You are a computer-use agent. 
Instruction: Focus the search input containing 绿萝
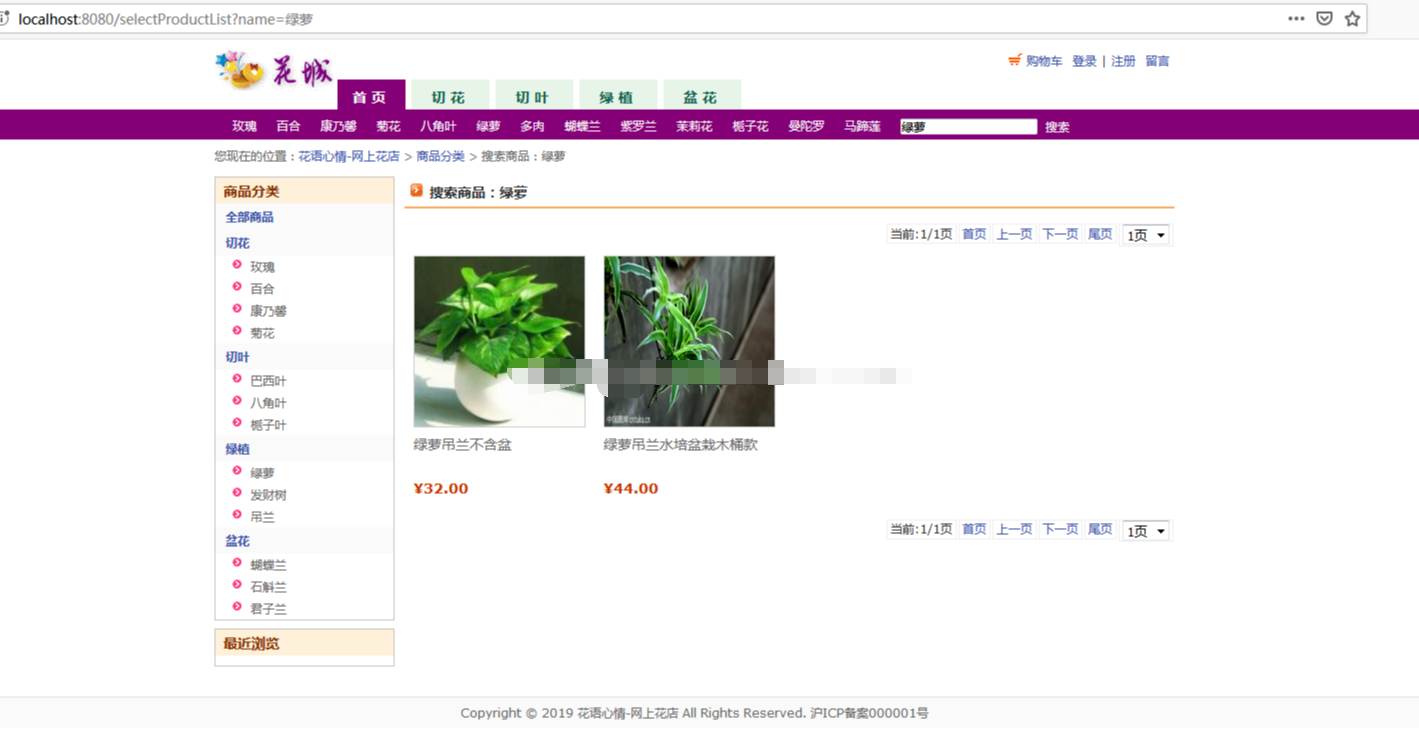coord(968,126)
